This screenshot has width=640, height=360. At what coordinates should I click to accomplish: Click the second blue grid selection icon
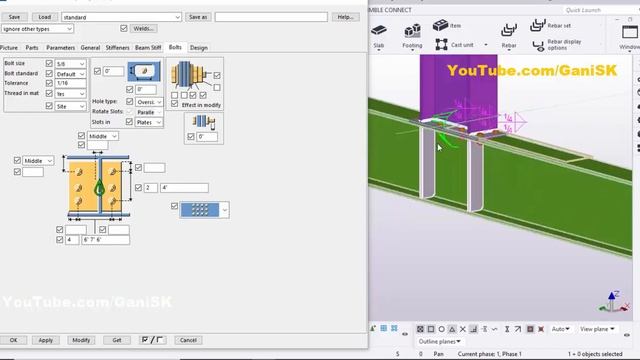coord(394,328)
